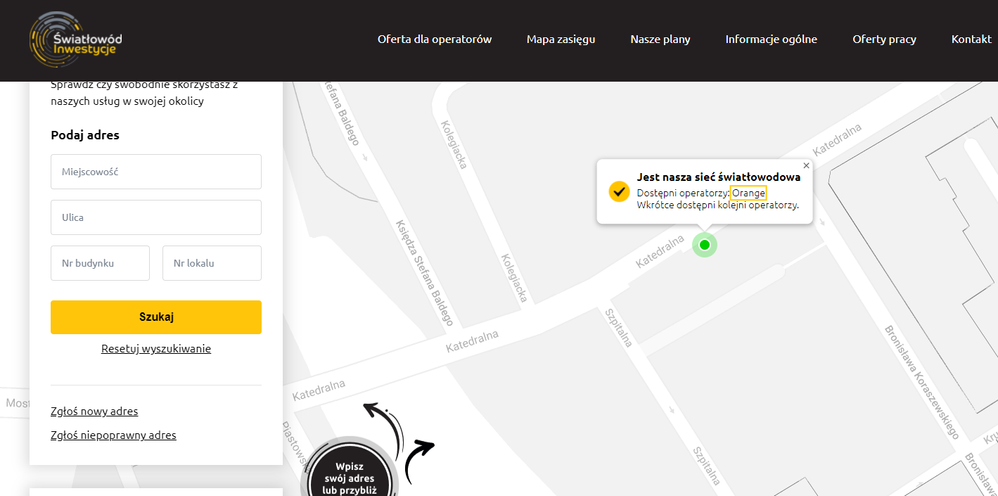This screenshot has height=496, width=998.
Task: Navigate to 'Kontakt' section
Action: tap(971, 40)
